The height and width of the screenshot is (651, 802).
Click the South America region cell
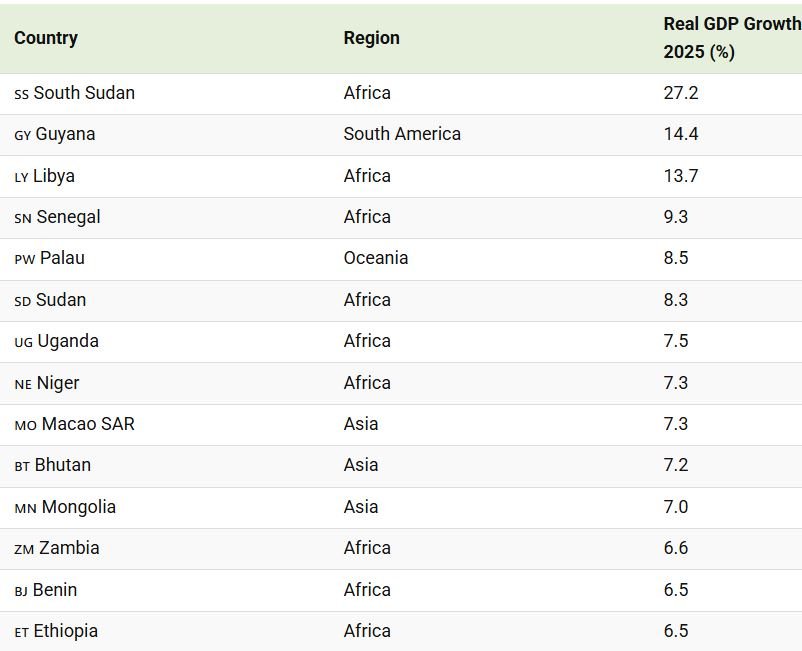click(x=402, y=134)
